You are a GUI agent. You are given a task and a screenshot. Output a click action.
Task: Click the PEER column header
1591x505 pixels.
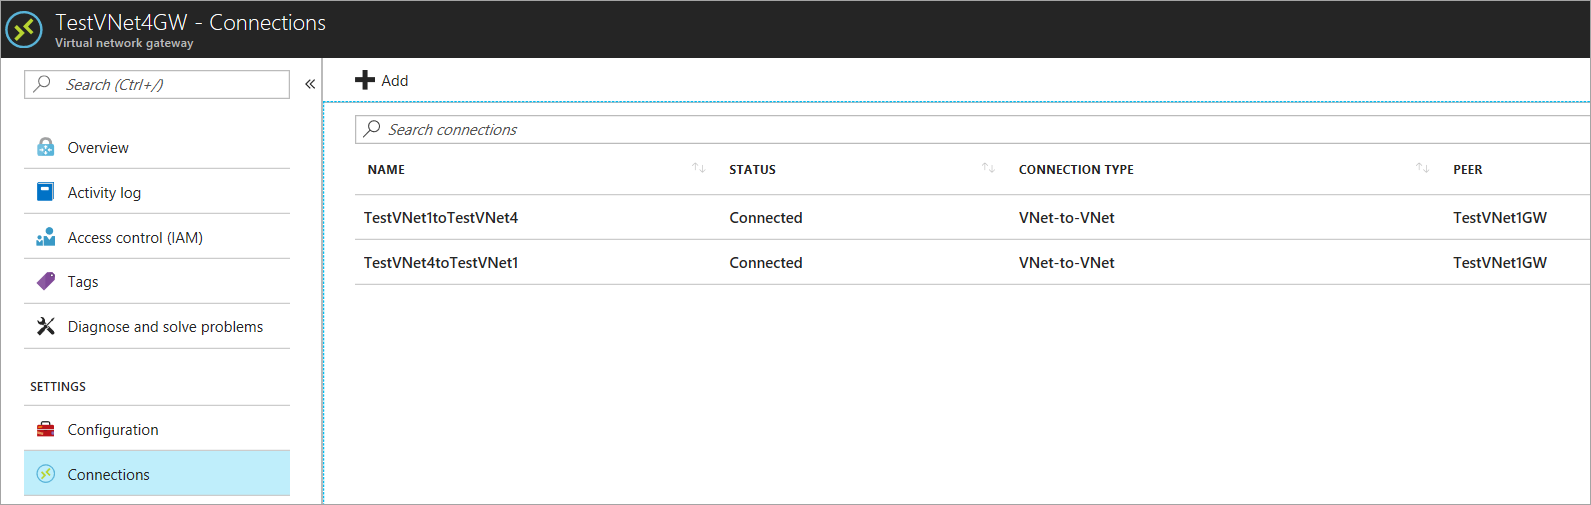click(1468, 170)
